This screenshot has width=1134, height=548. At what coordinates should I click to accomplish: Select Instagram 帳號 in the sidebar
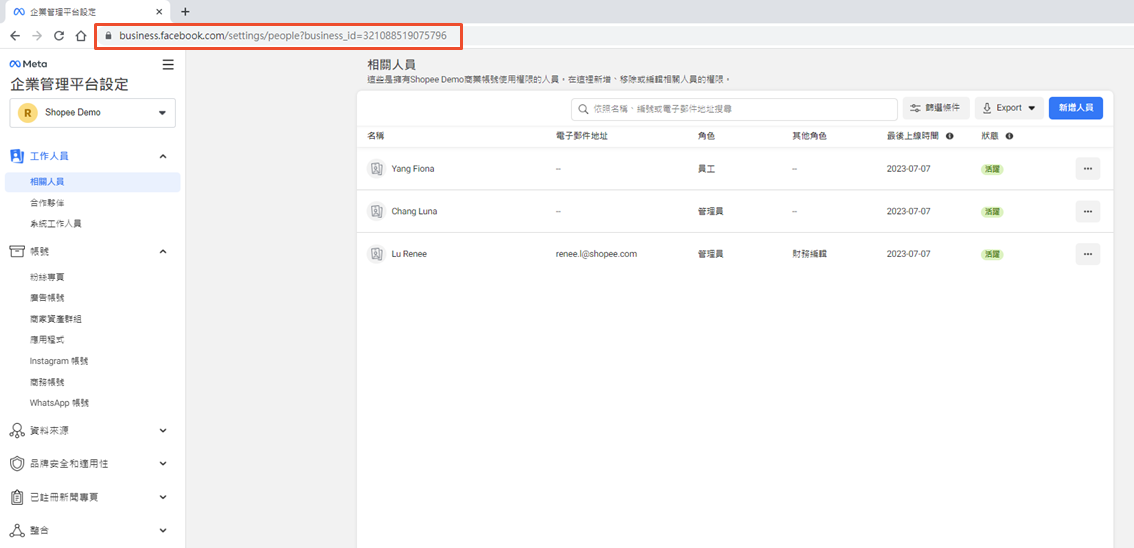pos(59,361)
